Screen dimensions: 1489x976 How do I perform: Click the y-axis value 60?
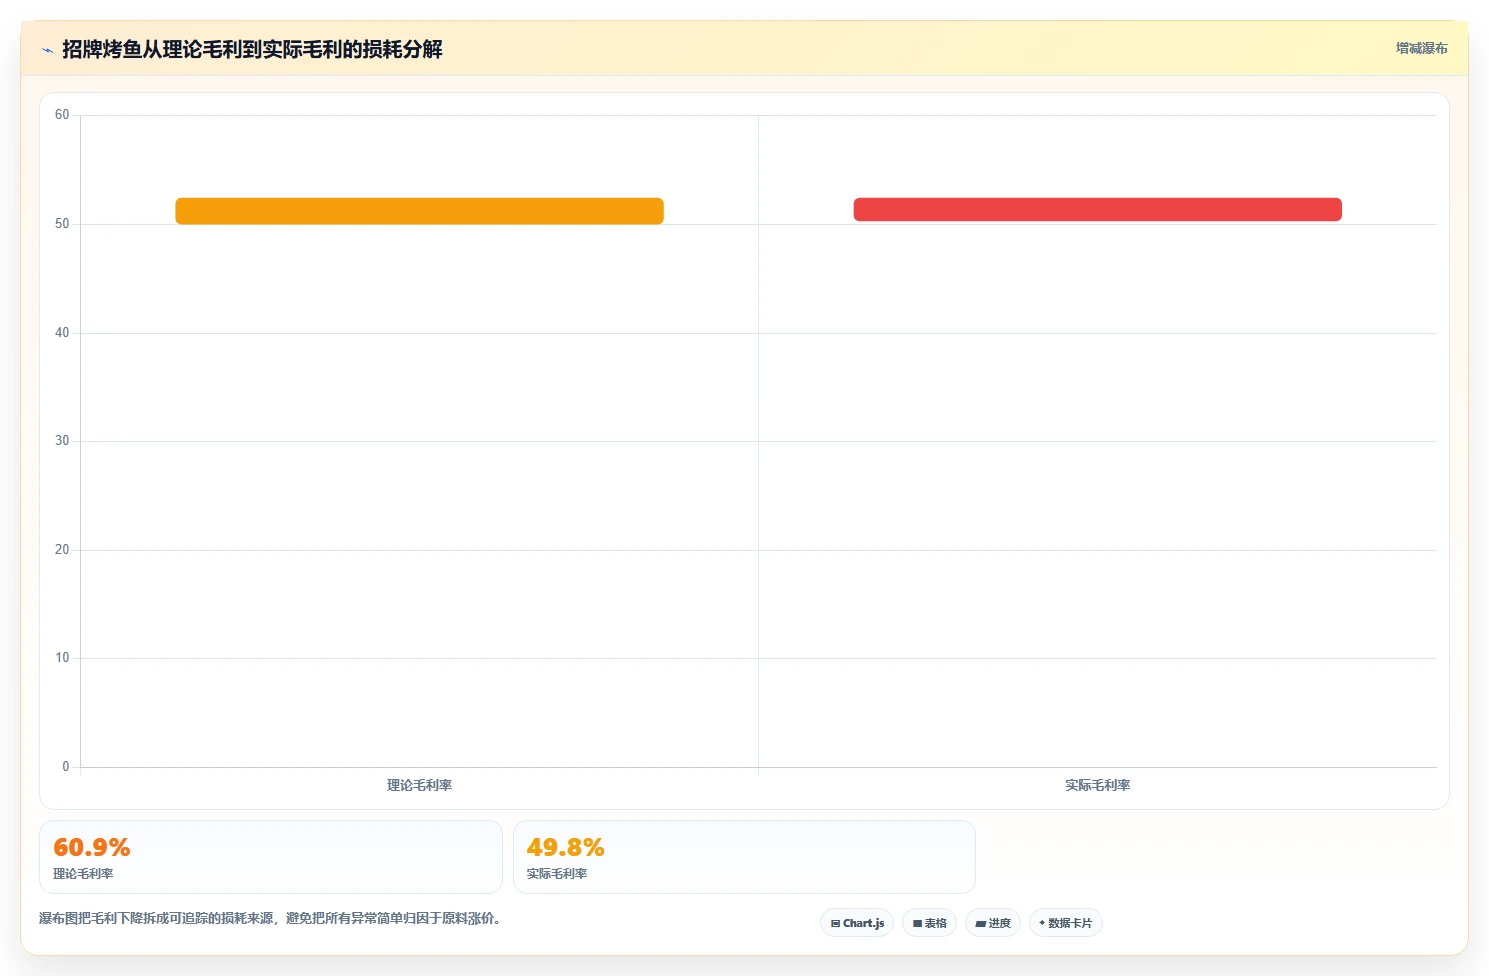click(x=62, y=115)
